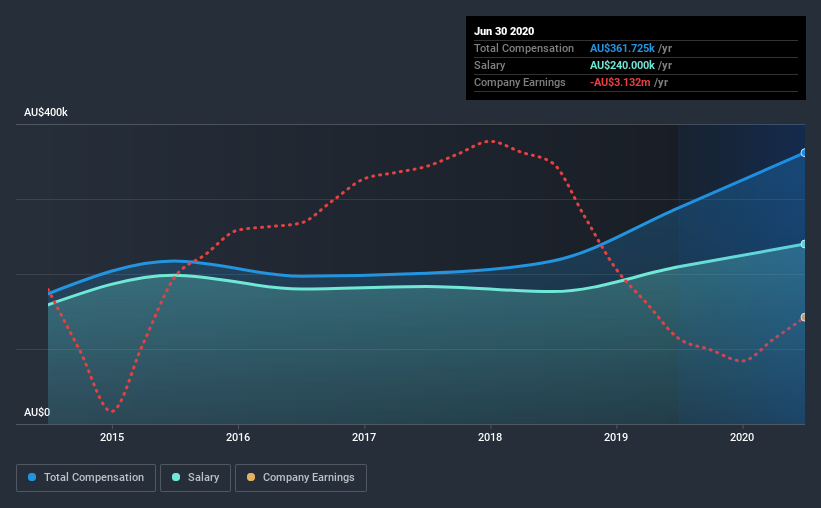The image size is (821, 508).
Task: Click the AU$0 y-axis label
Action: click(37, 413)
